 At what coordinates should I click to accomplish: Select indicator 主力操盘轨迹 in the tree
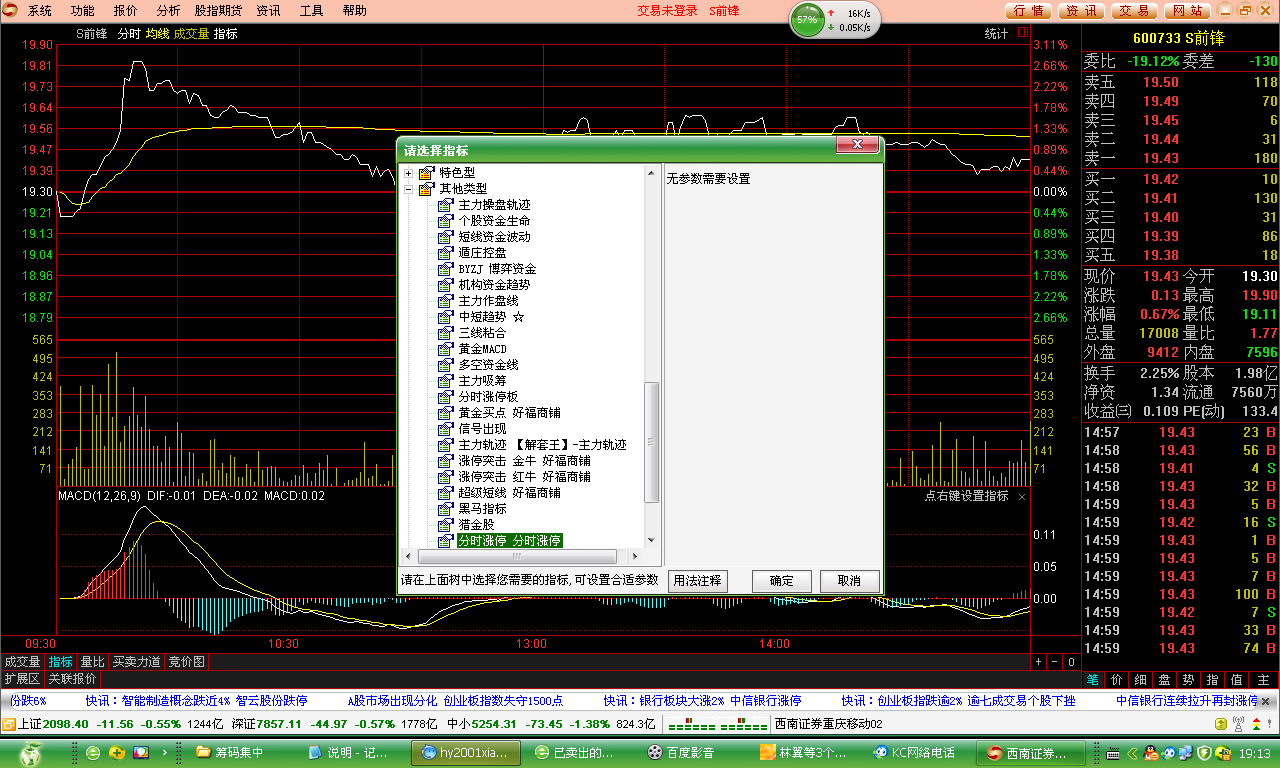pyautogui.click(x=494, y=205)
